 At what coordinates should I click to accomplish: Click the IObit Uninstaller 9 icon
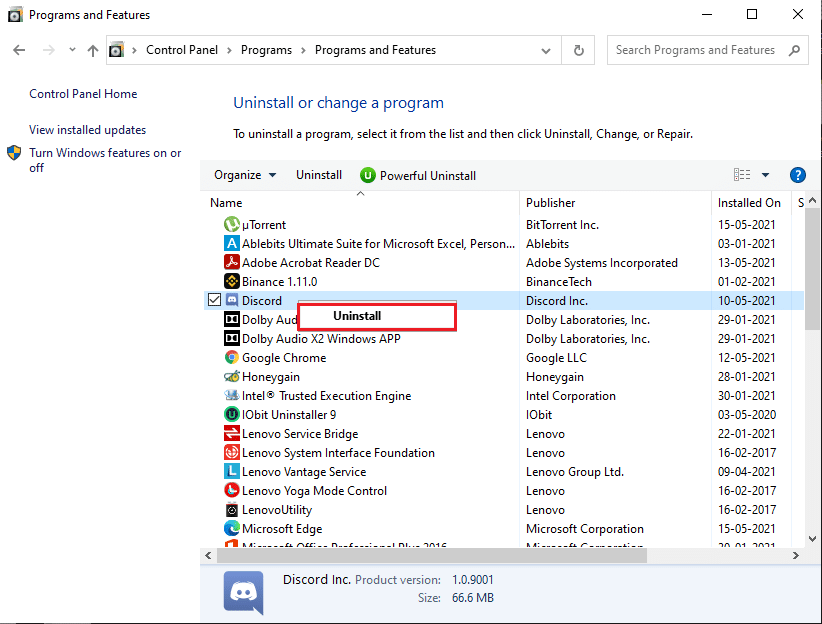tap(232, 415)
